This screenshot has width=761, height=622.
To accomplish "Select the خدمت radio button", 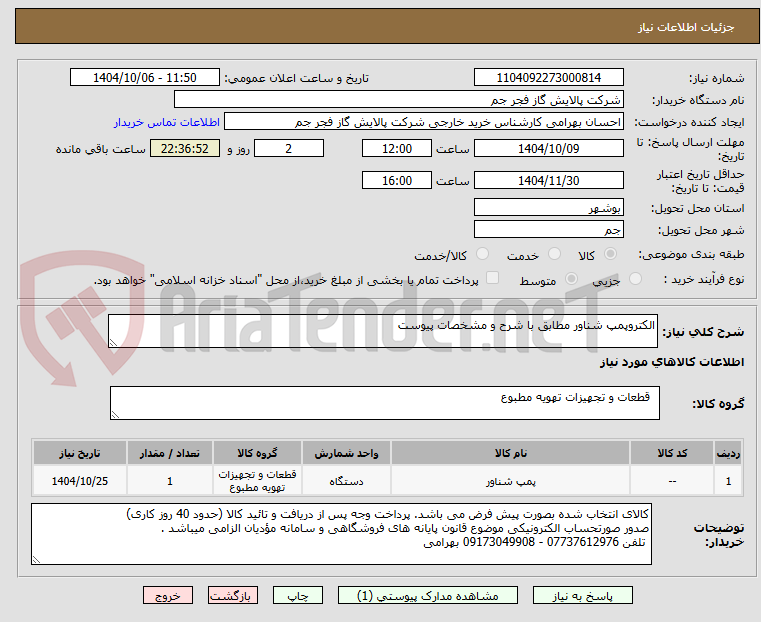I will click(x=554, y=254).
